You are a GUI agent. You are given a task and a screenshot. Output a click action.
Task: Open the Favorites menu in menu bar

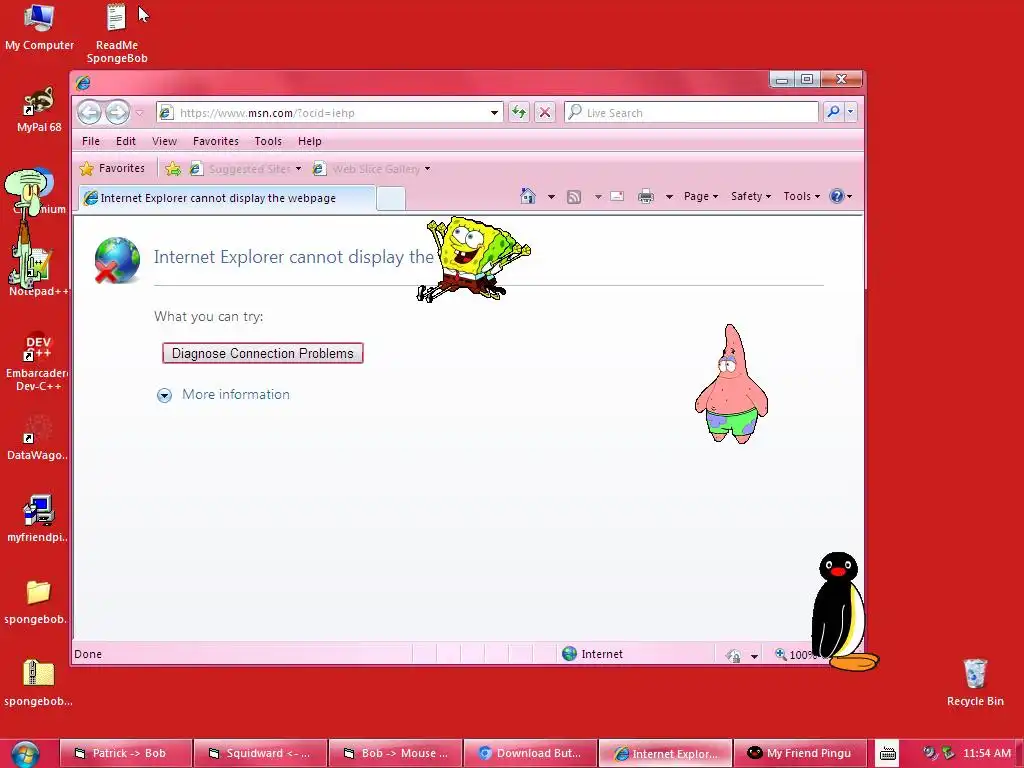tap(216, 141)
